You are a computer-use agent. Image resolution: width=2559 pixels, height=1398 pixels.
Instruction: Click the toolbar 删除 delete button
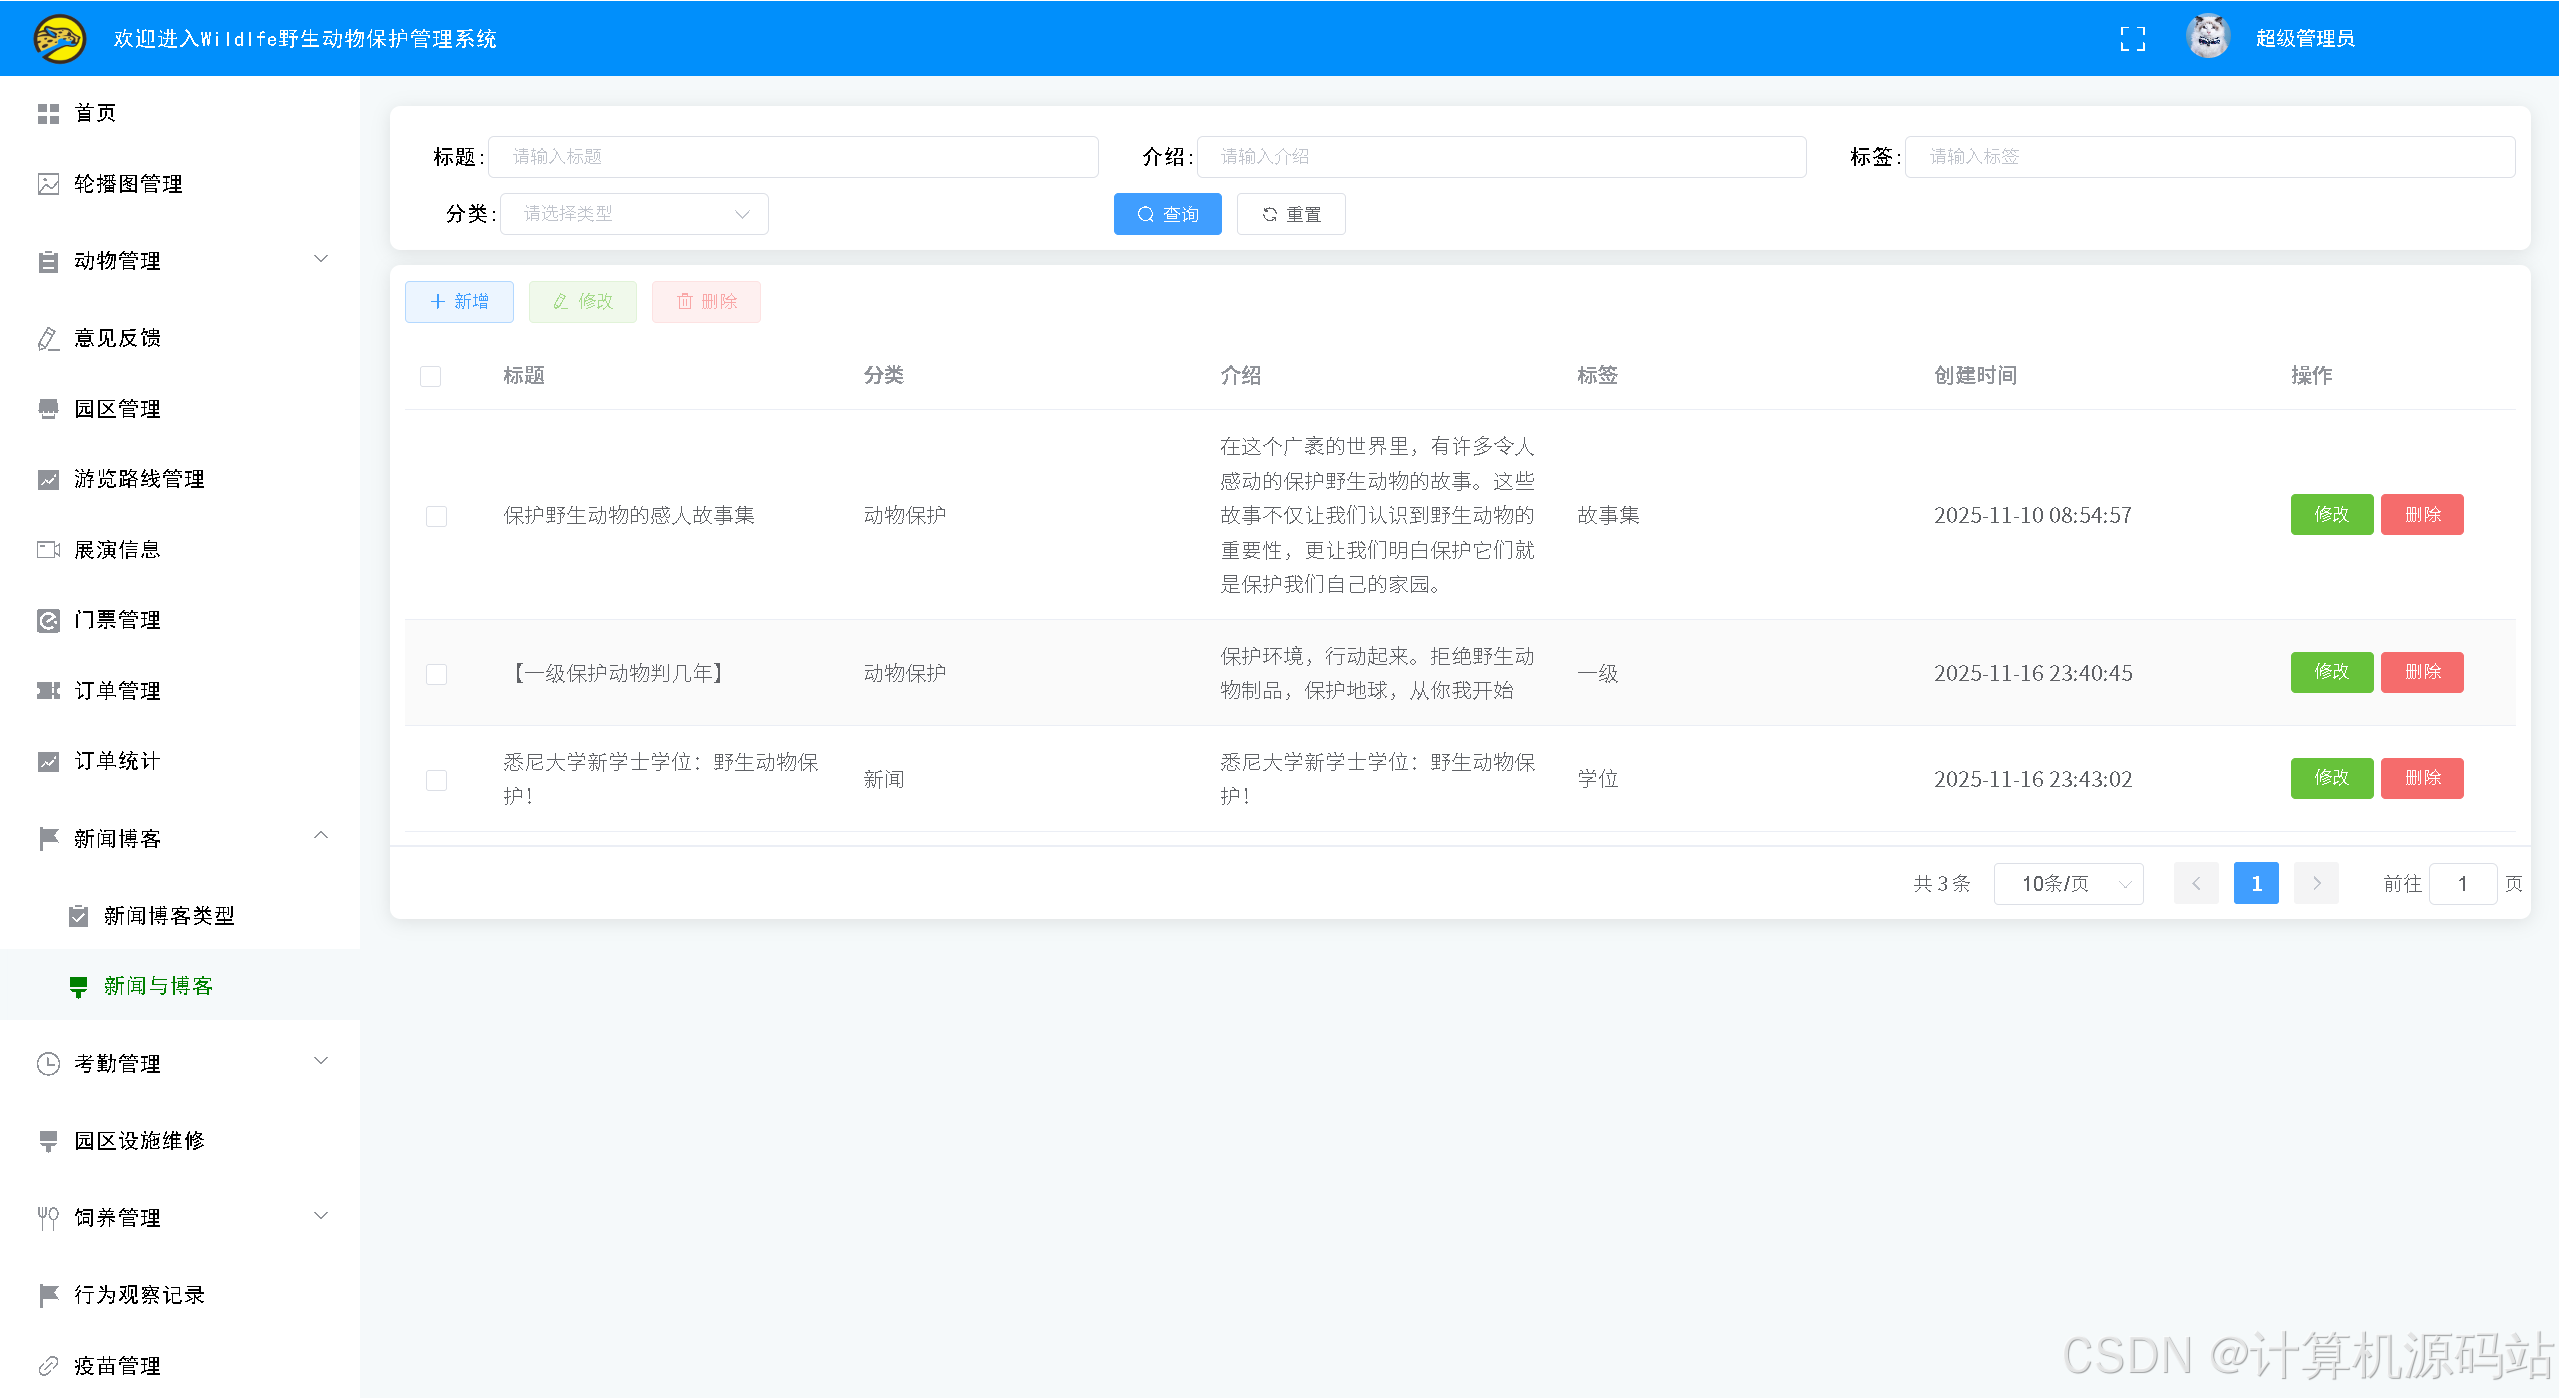706,302
